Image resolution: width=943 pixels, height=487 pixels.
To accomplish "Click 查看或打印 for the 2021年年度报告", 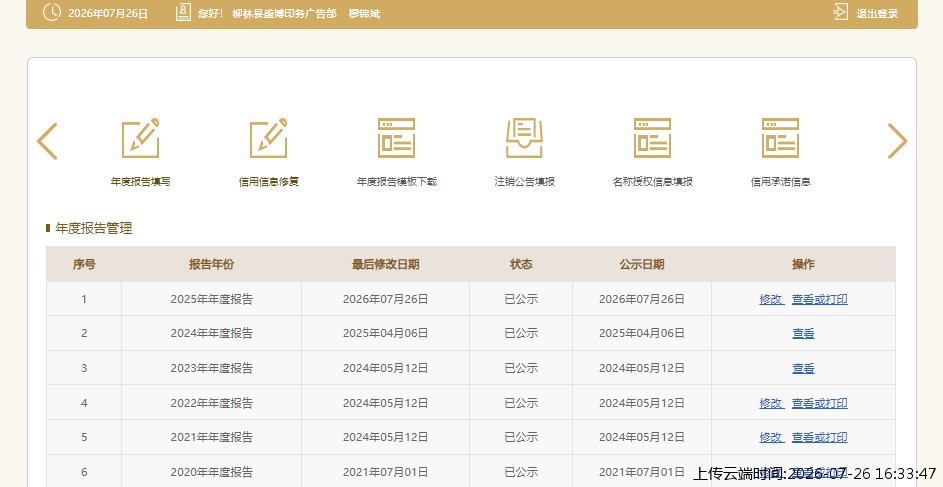I will click(820, 437).
